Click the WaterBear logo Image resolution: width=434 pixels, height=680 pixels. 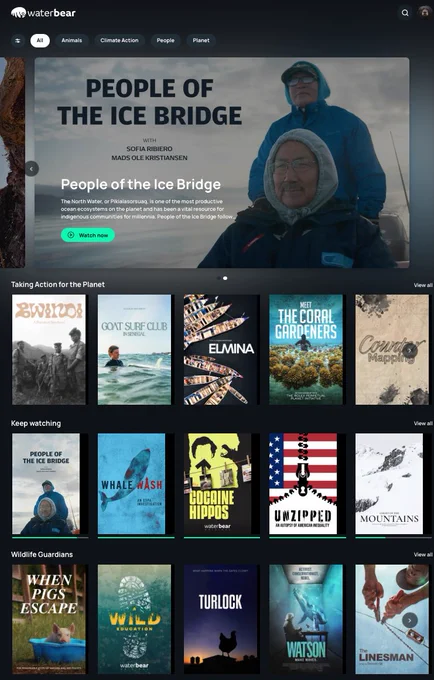tap(43, 13)
